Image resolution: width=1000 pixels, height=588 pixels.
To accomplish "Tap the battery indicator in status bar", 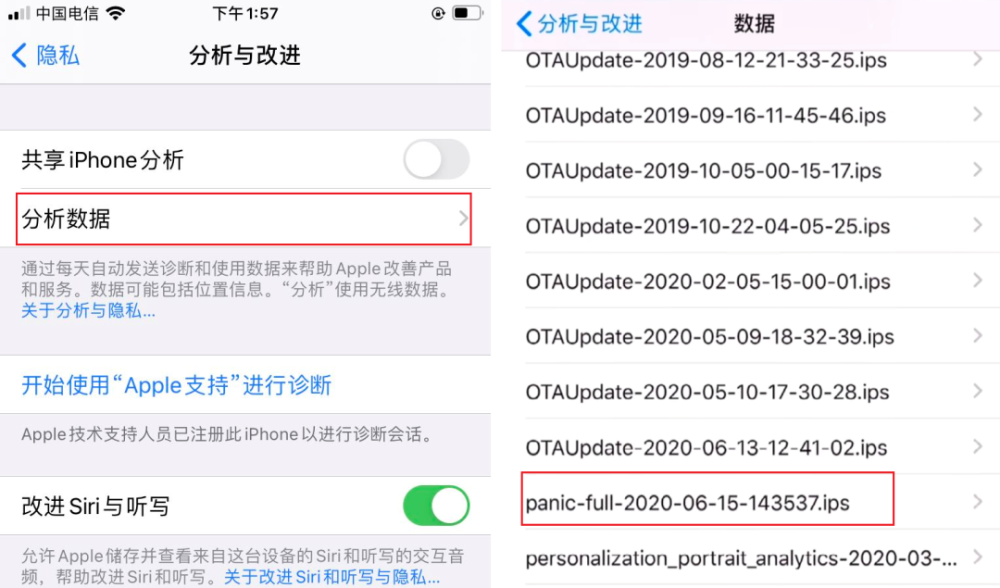I will pyautogui.click(x=467, y=13).
